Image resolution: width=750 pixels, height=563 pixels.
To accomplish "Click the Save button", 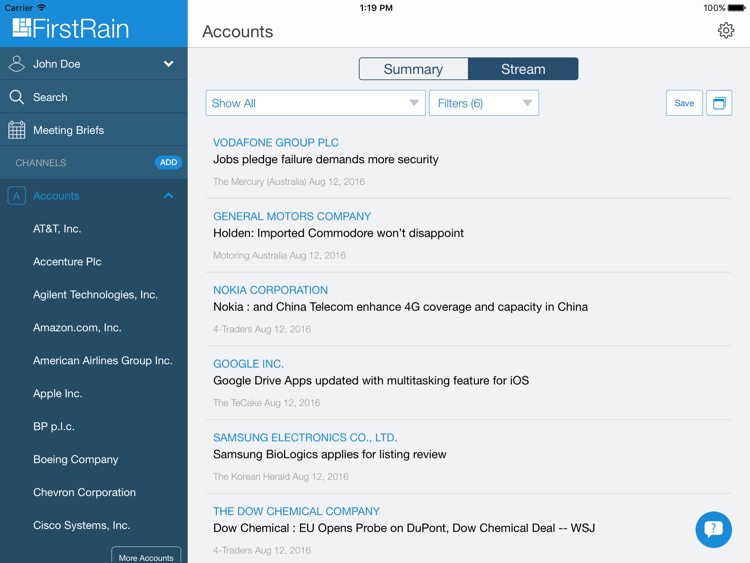I will [x=684, y=103].
